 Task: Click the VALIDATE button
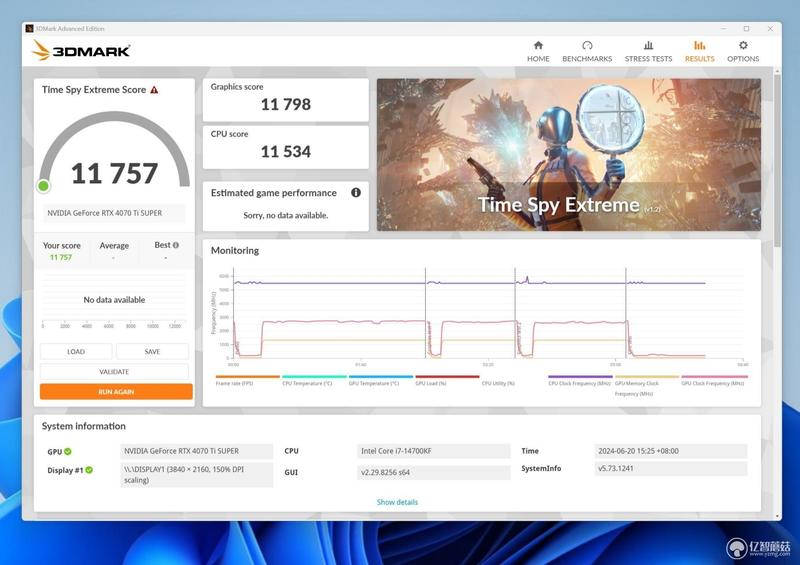(114, 371)
